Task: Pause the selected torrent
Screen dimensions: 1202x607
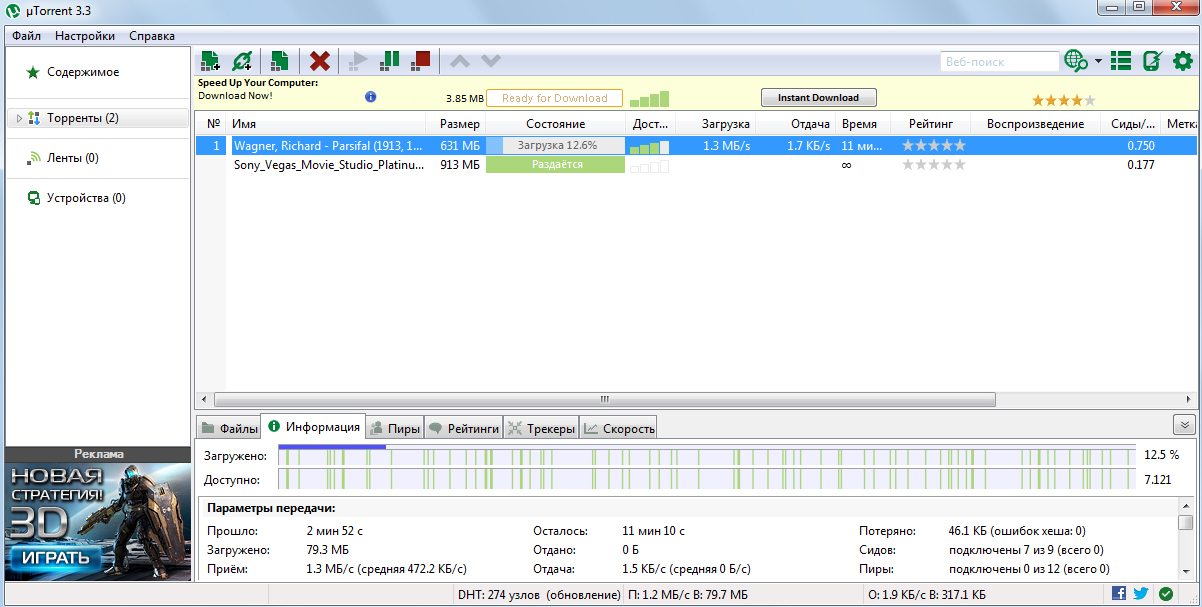Action: 390,61
